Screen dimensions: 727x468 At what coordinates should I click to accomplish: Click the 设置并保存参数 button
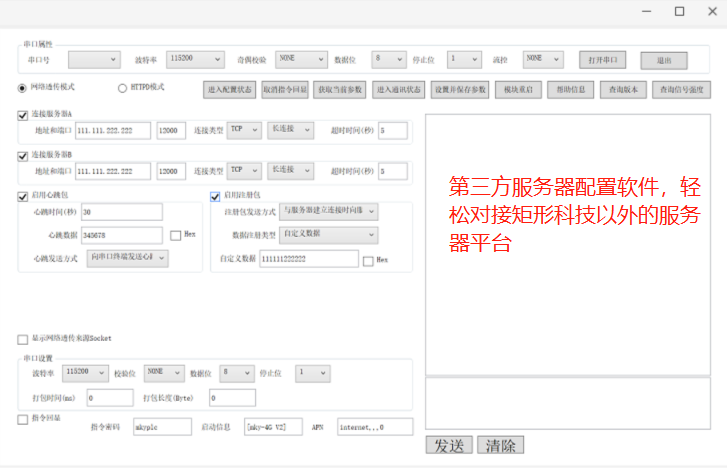tap(460, 89)
